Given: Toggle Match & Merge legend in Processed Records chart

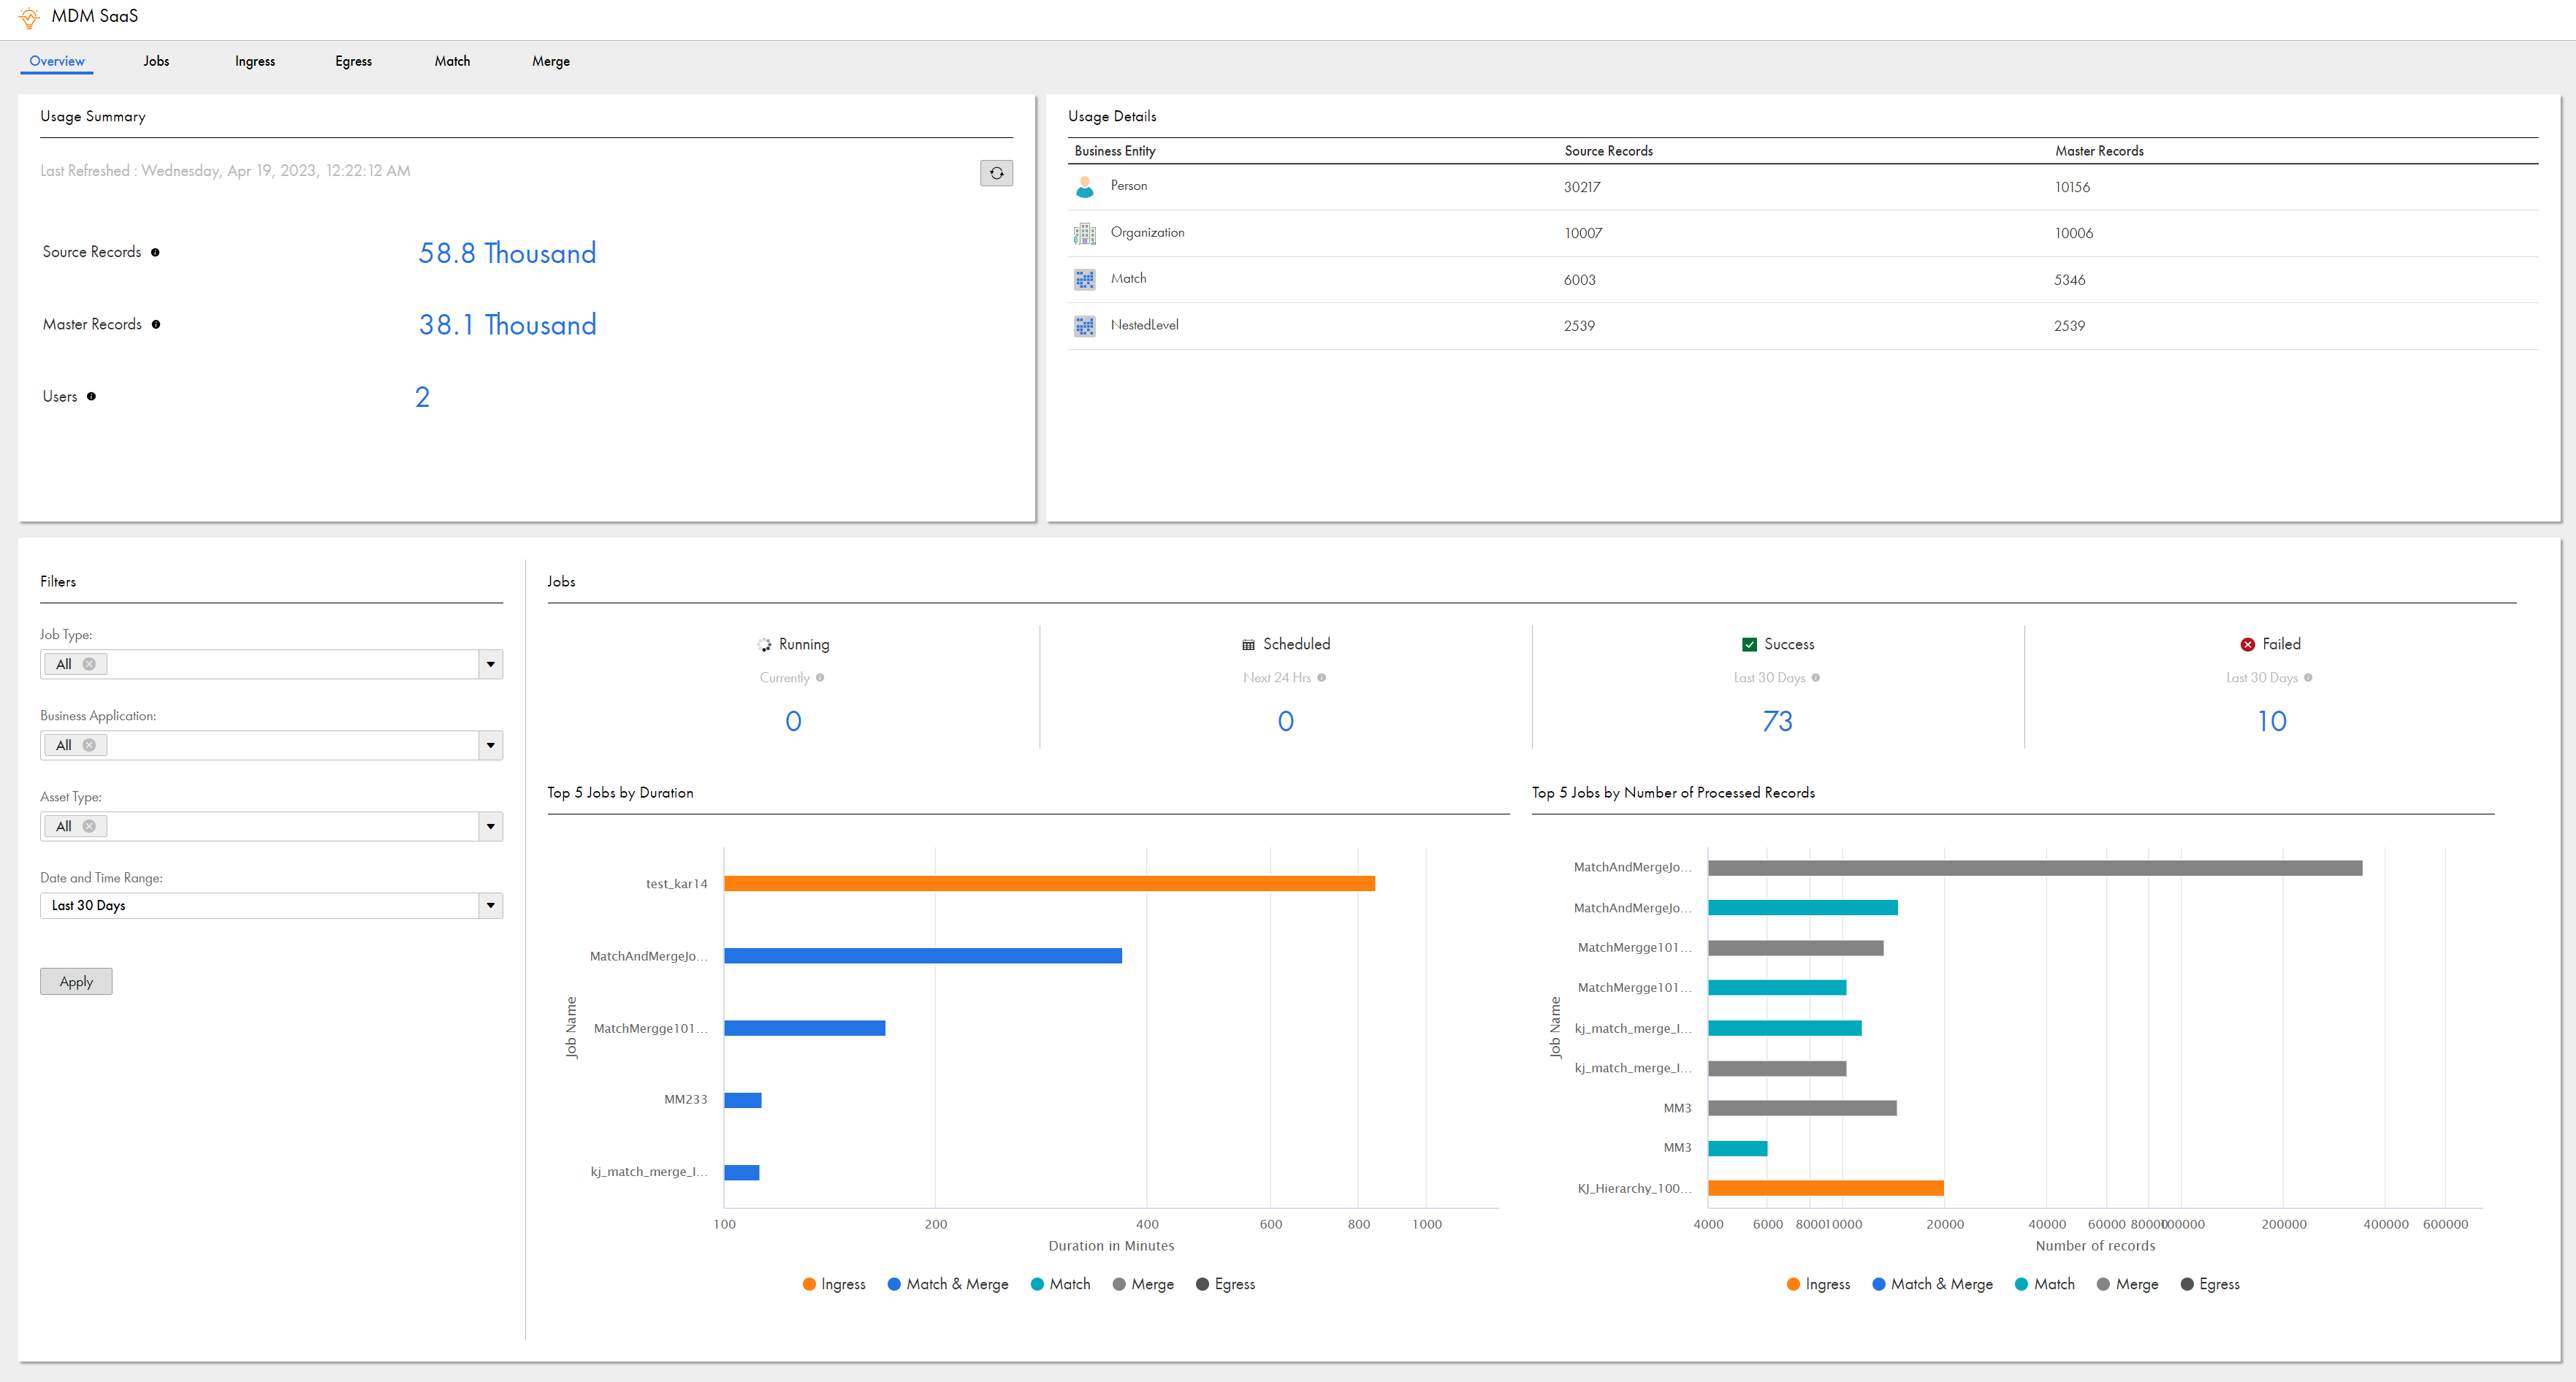Looking at the screenshot, I should click(1932, 1284).
